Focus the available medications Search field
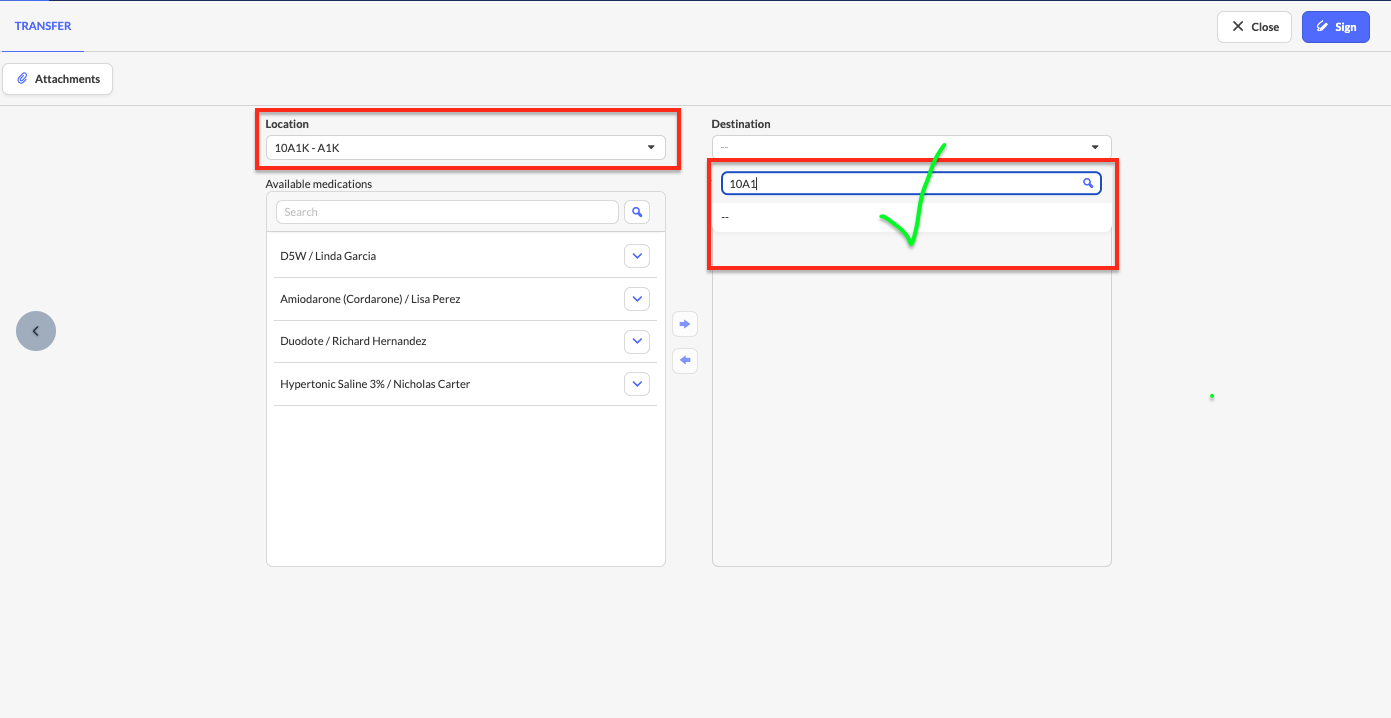This screenshot has width=1391, height=718. (447, 212)
